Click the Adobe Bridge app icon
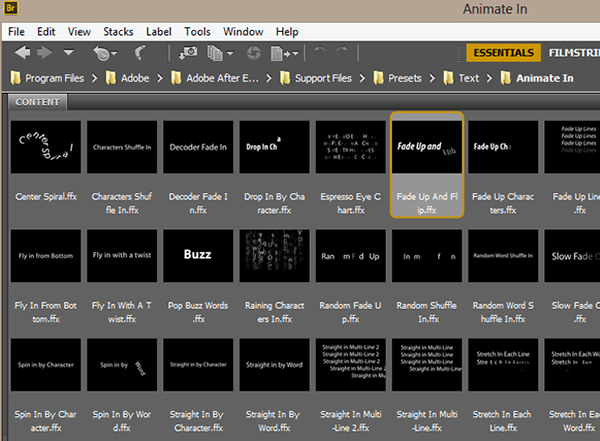Viewport: 600px width, 441px height. point(10,8)
